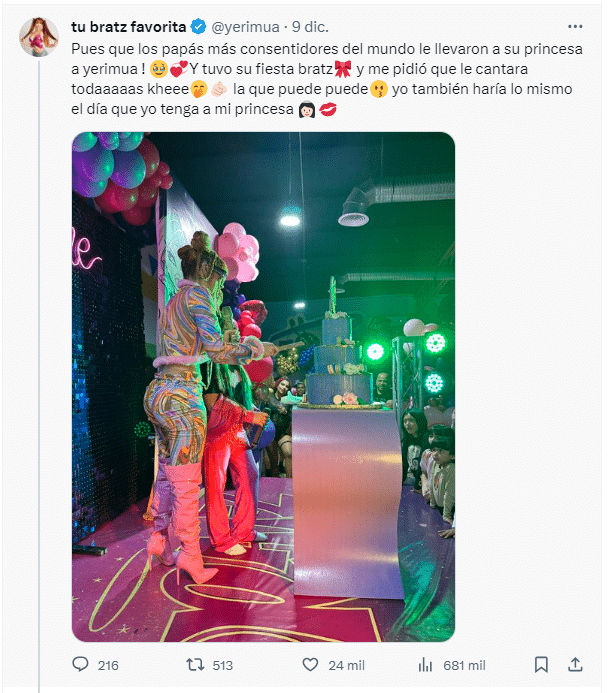This screenshot has width=611, height=693.
Task: Click the reply speech bubble icon
Action: (x=80, y=664)
